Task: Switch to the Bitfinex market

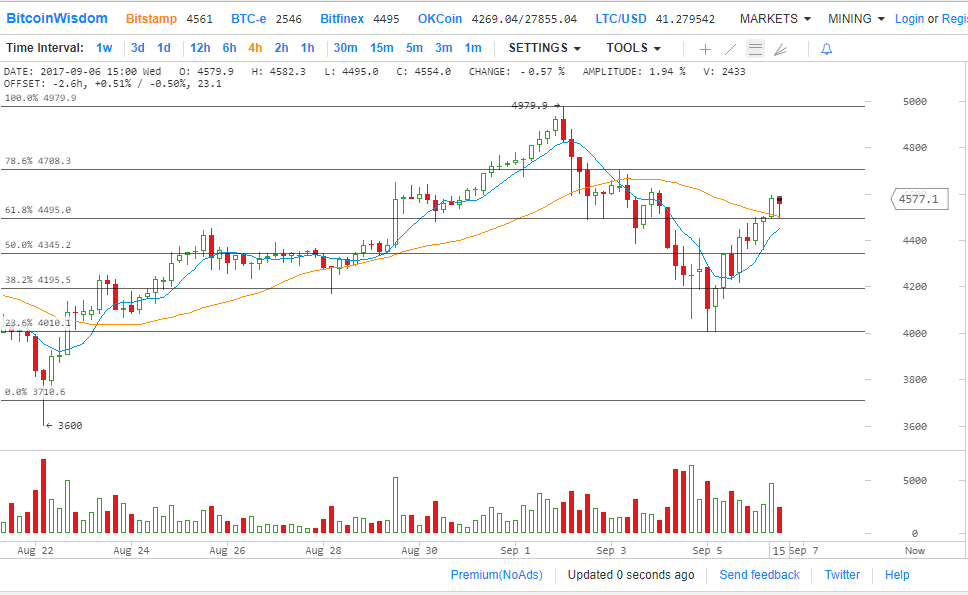Action: point(342,19)
